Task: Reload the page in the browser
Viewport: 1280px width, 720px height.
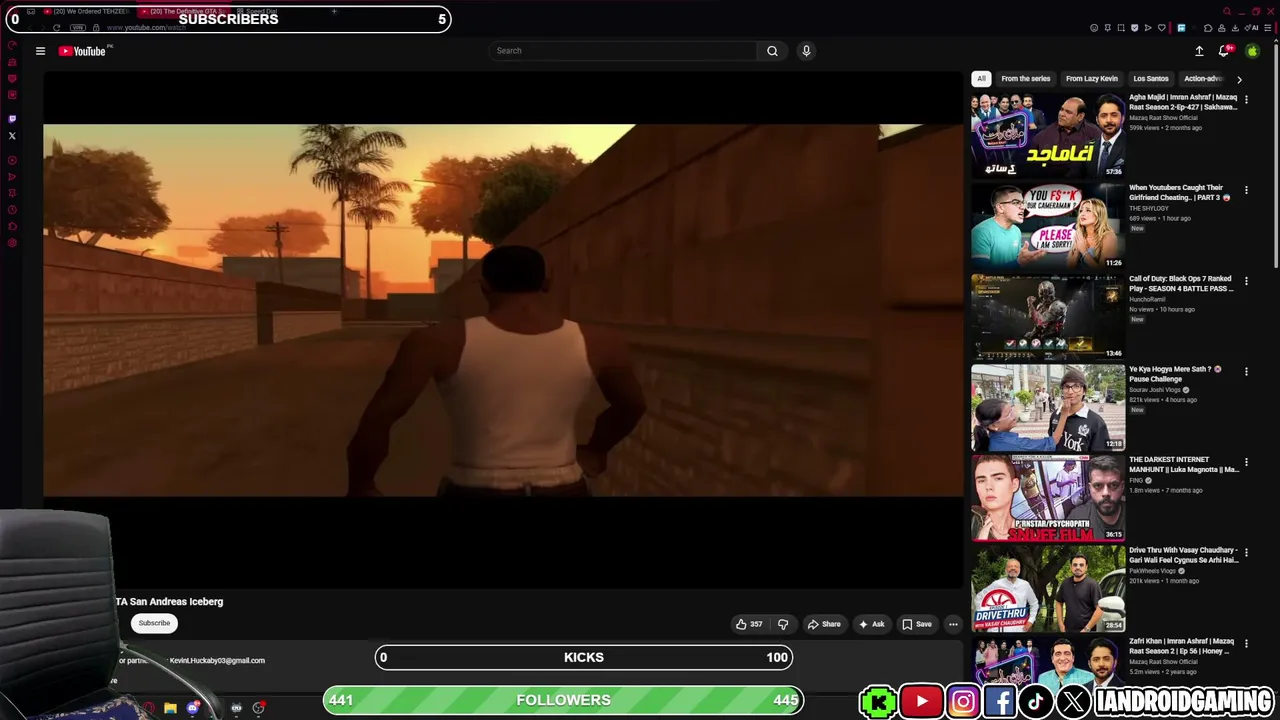Action: [56, 28]
